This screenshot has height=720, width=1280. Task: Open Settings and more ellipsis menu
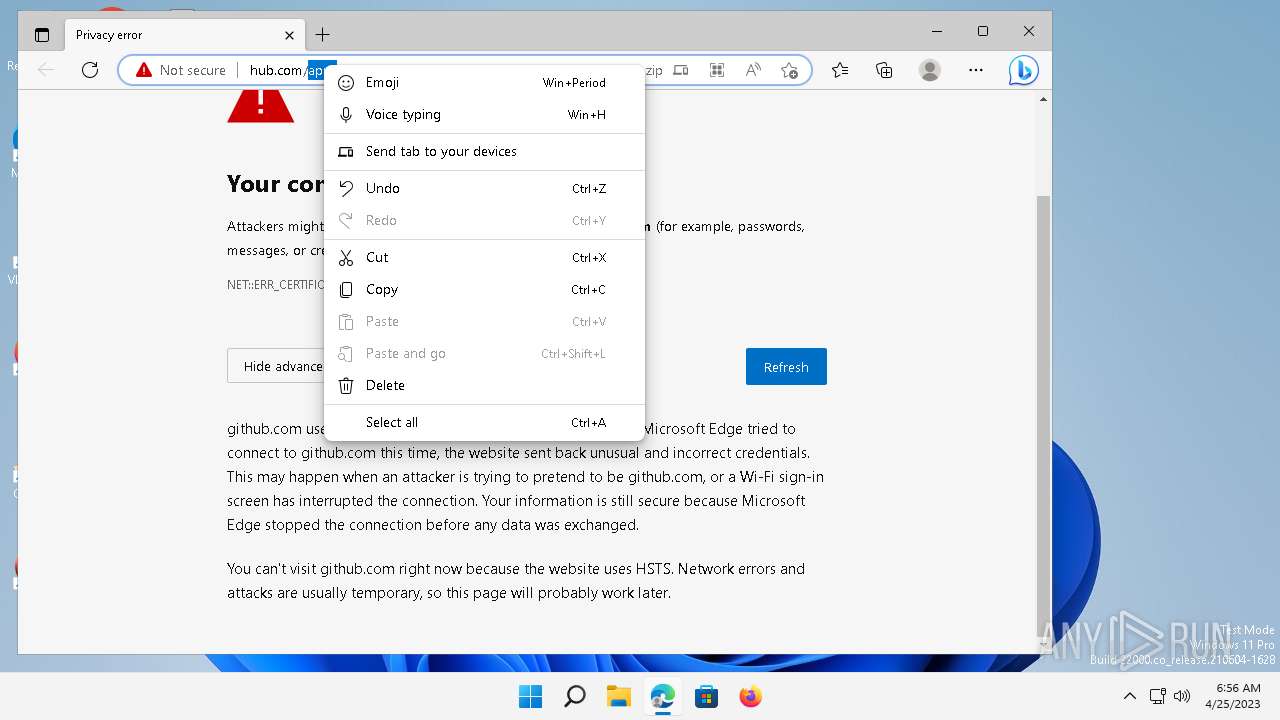point(976,70)
